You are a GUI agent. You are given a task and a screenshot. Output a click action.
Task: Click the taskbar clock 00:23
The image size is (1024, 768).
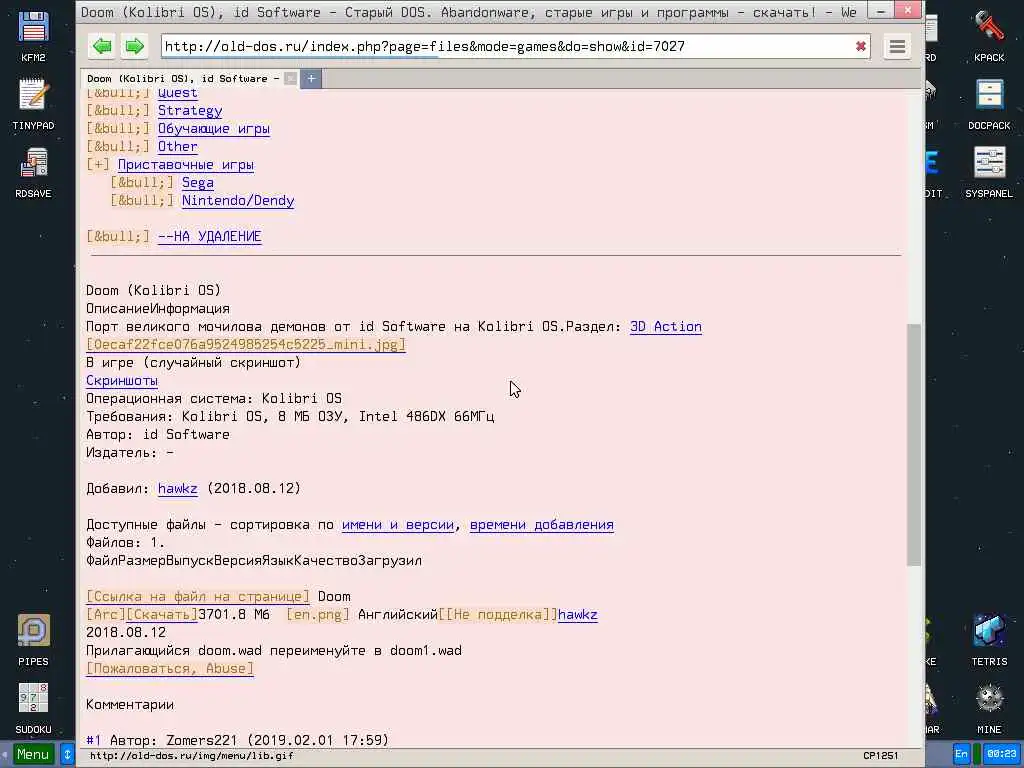(x=1001, y=754)
